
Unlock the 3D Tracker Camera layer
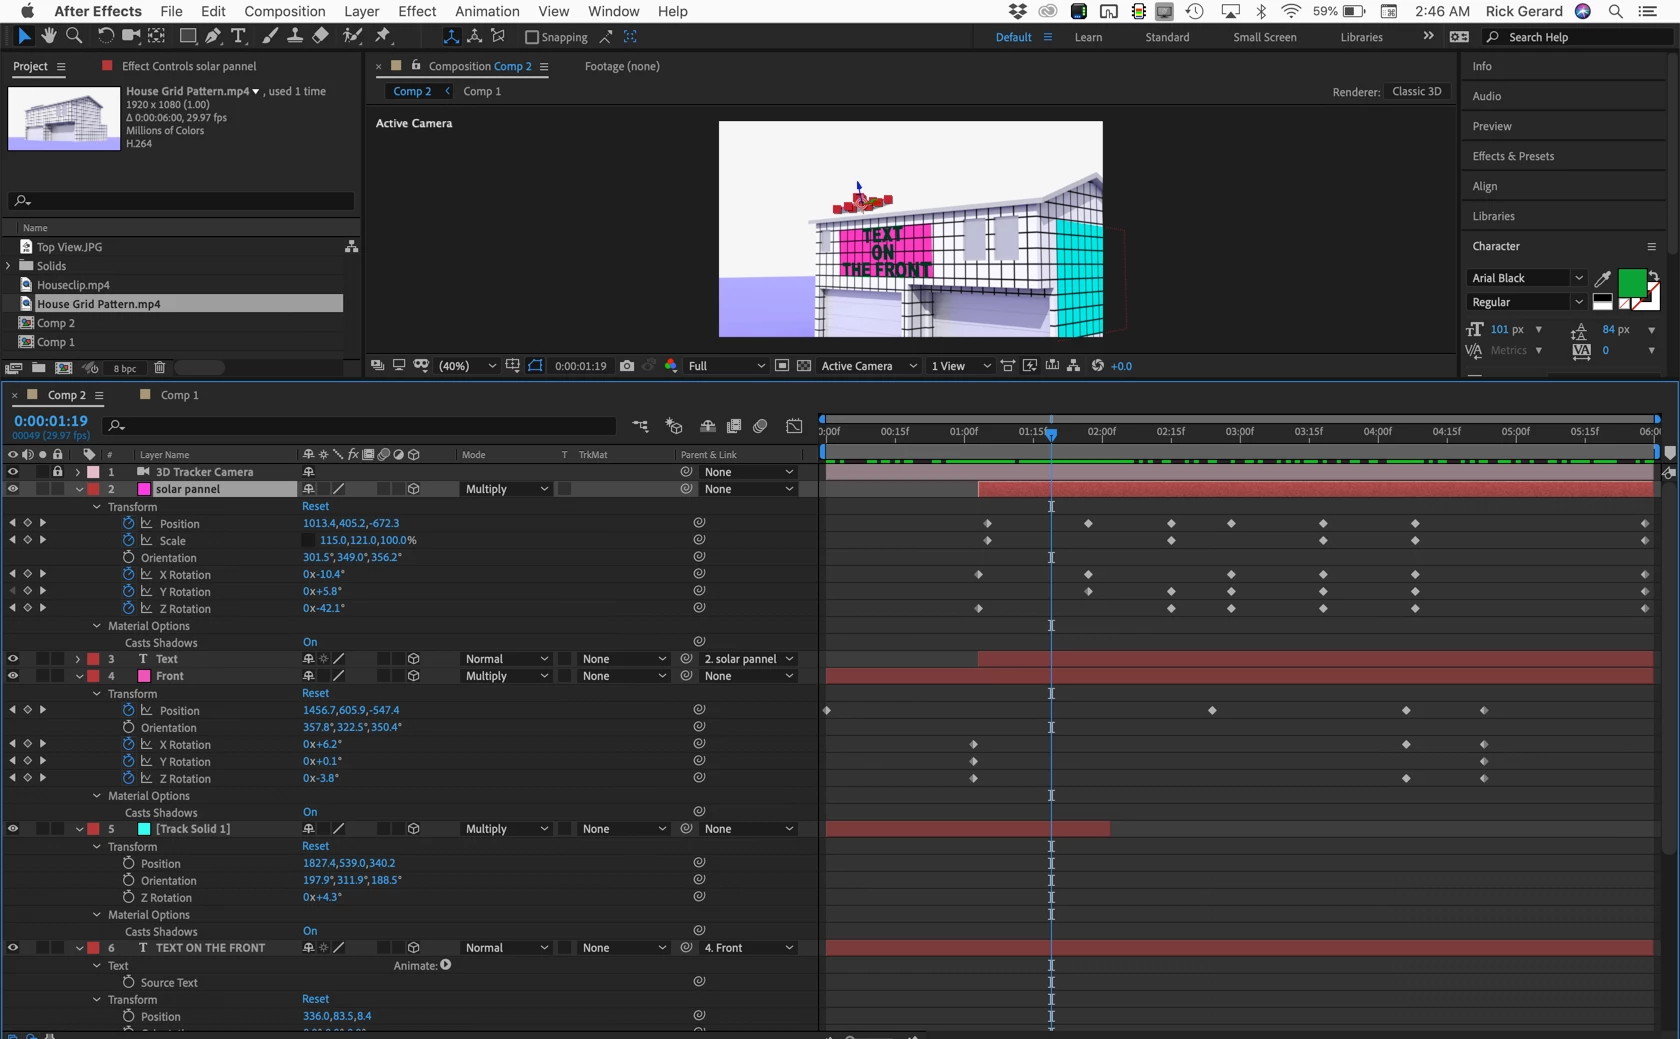point(57,472)
